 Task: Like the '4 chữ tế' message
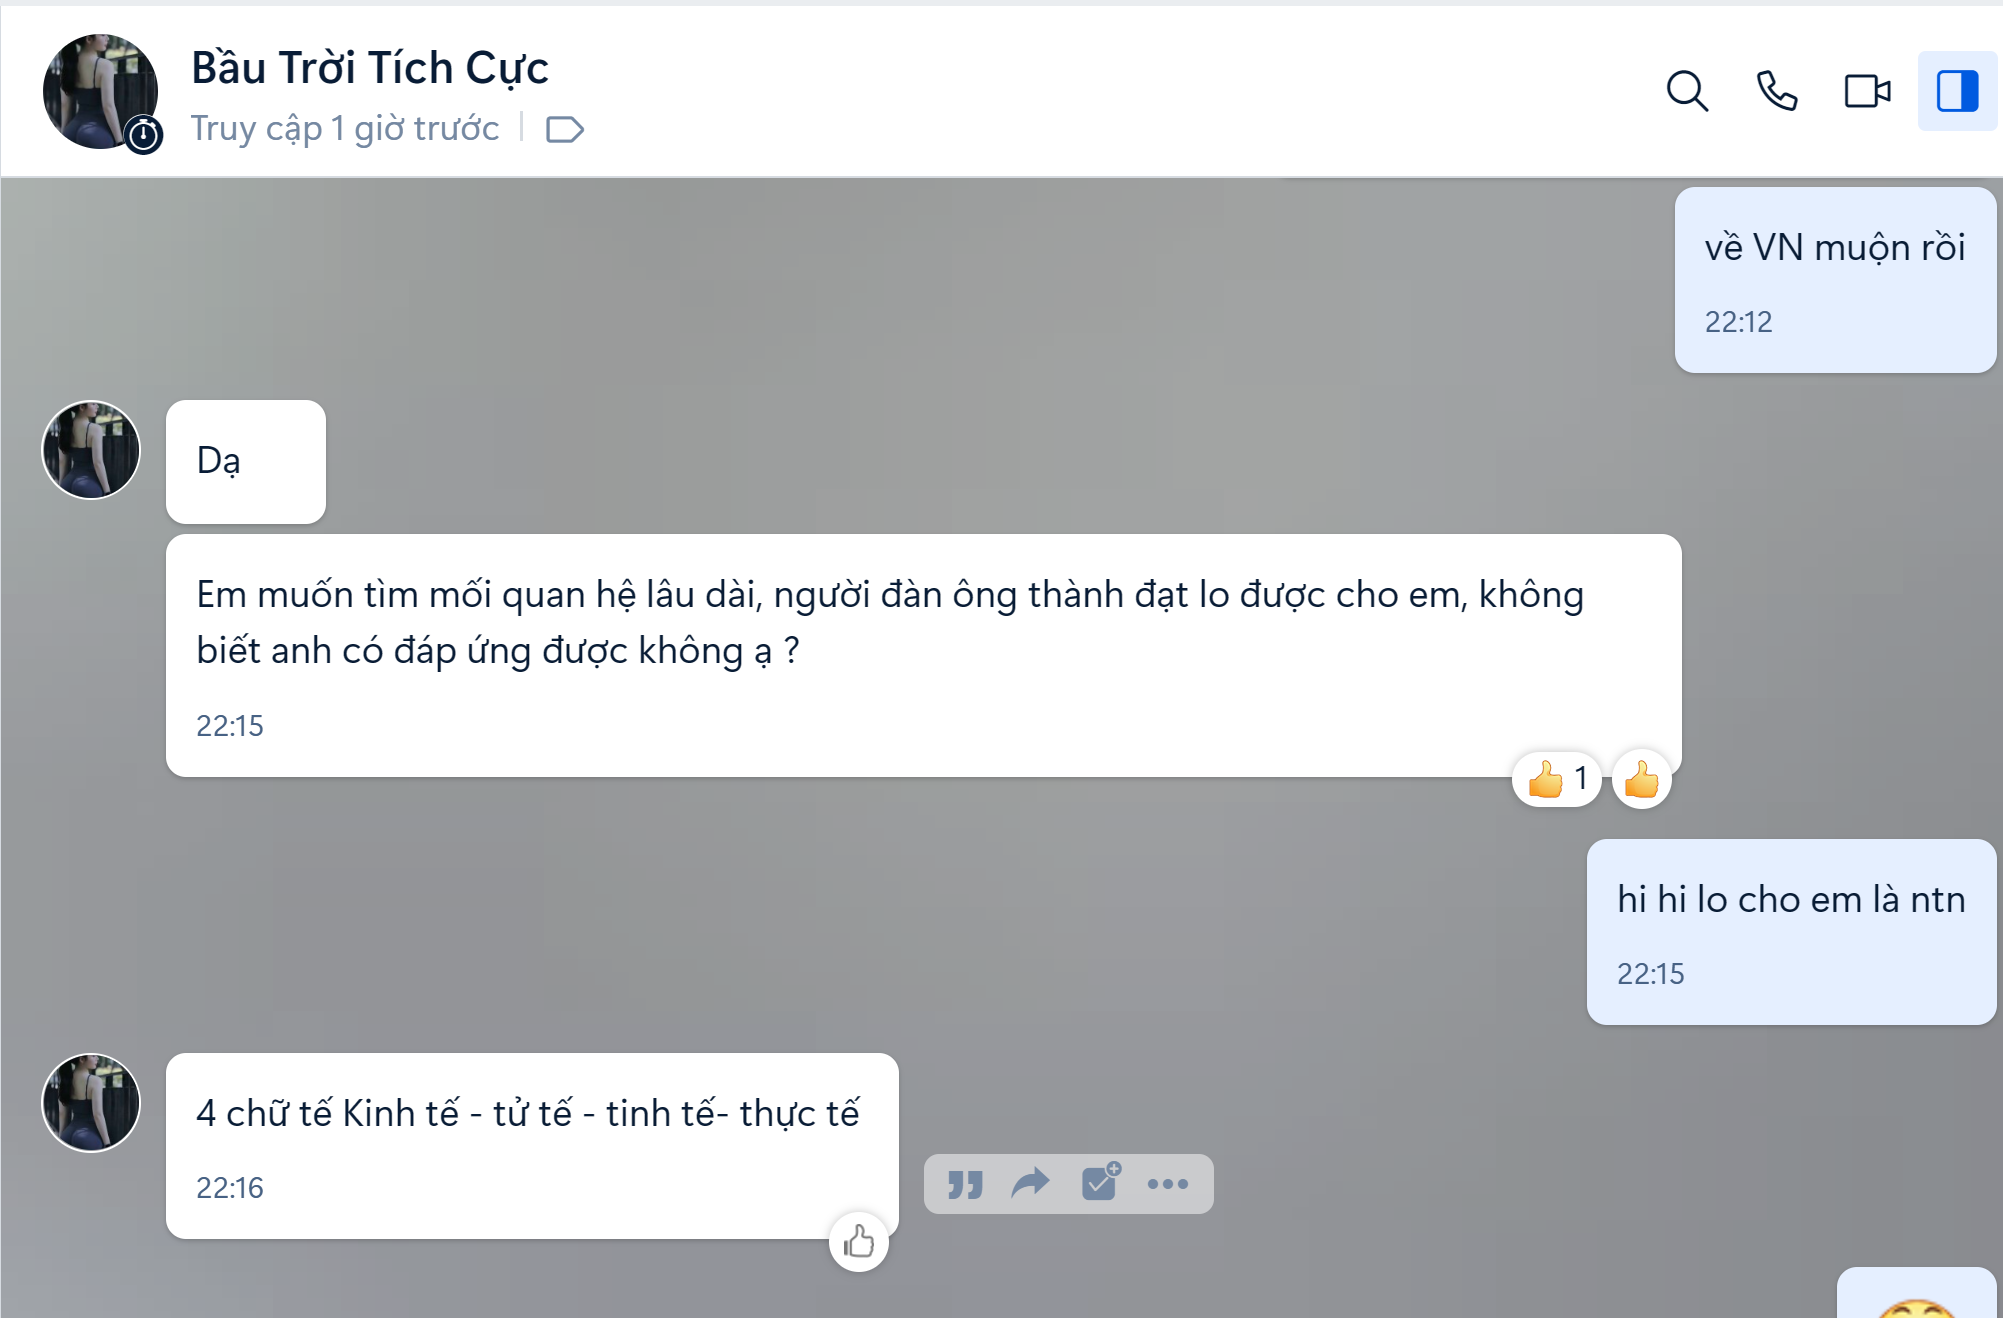pyautogui.click(x=859, y=1242)
